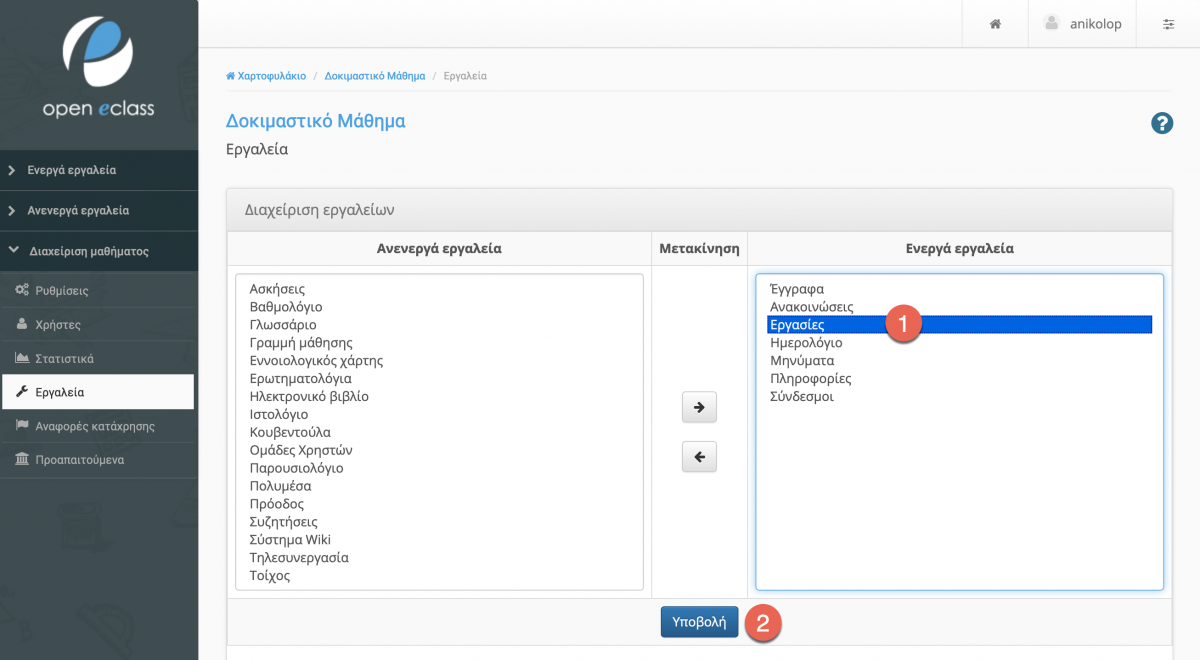Open Ρυθμίσεις in the sidebar

tap(62, 291)
